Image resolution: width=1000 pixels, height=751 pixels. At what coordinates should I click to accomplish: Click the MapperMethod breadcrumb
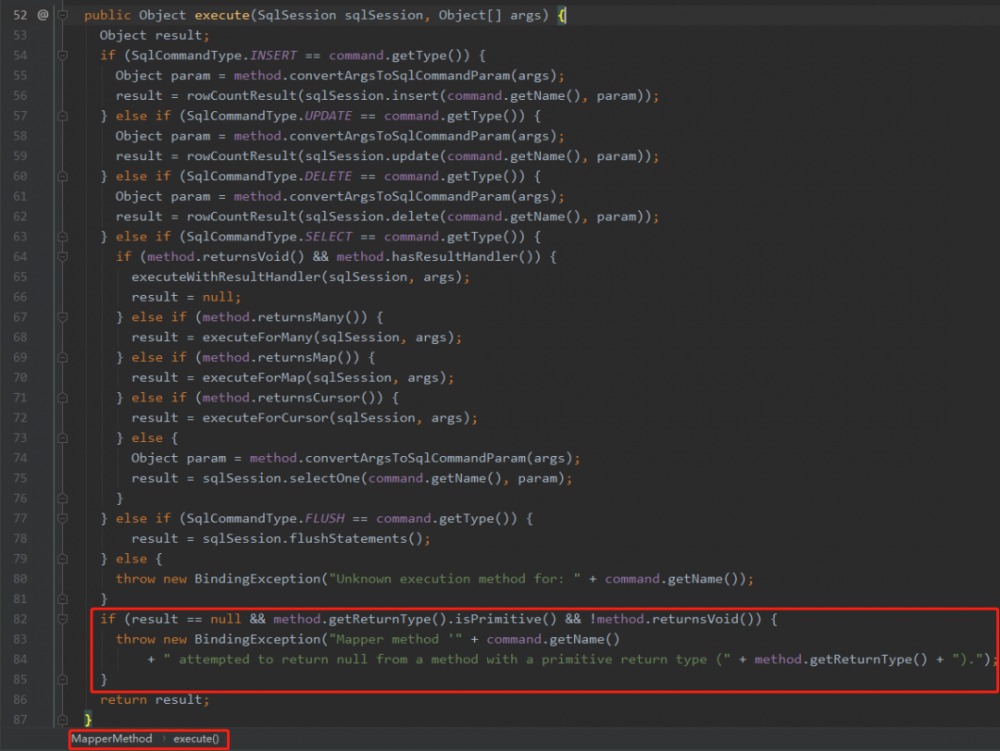click(112, 738)
